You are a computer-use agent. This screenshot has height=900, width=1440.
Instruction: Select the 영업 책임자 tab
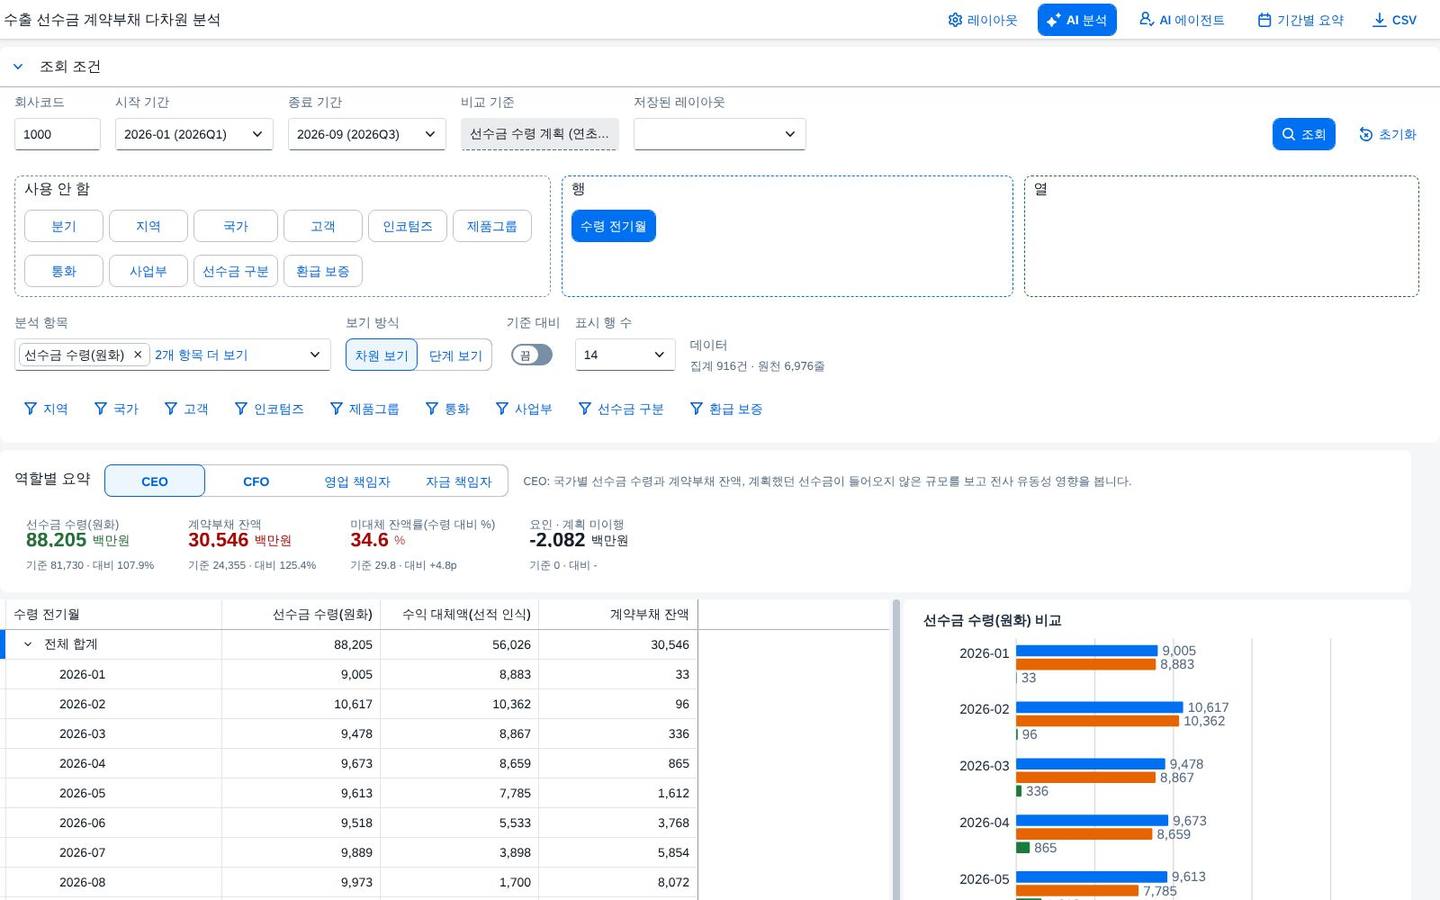click(x=357, y=481)
